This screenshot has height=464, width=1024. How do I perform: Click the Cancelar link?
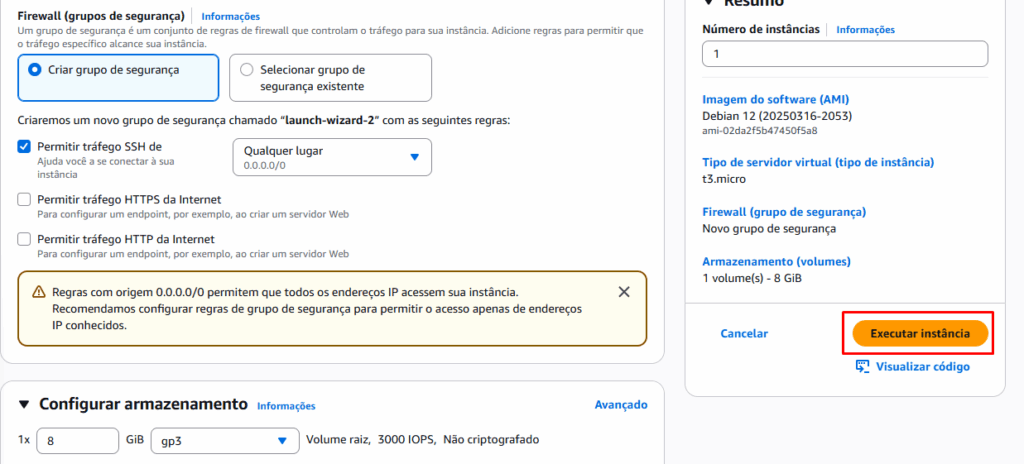[x=744, y=333]
